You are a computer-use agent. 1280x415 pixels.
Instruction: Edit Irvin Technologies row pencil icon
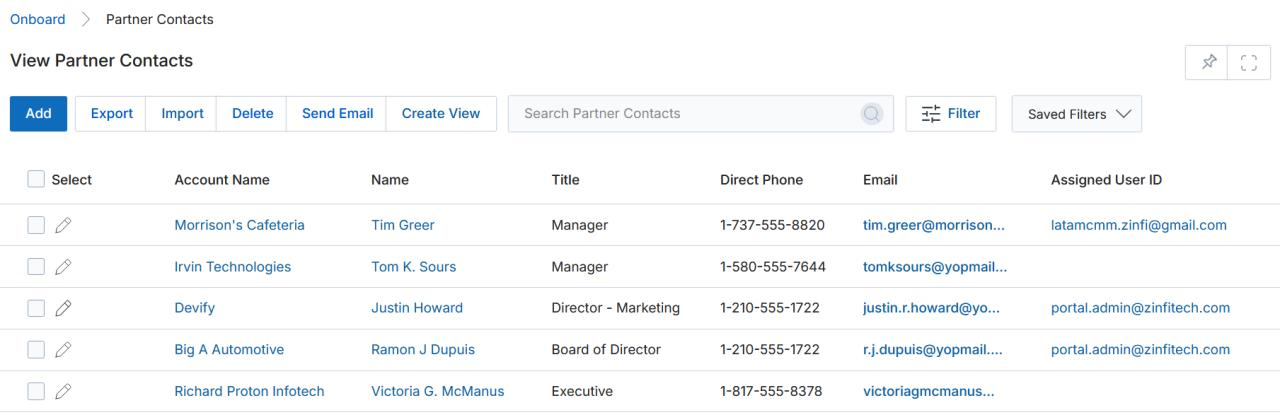tap(63, 267)
